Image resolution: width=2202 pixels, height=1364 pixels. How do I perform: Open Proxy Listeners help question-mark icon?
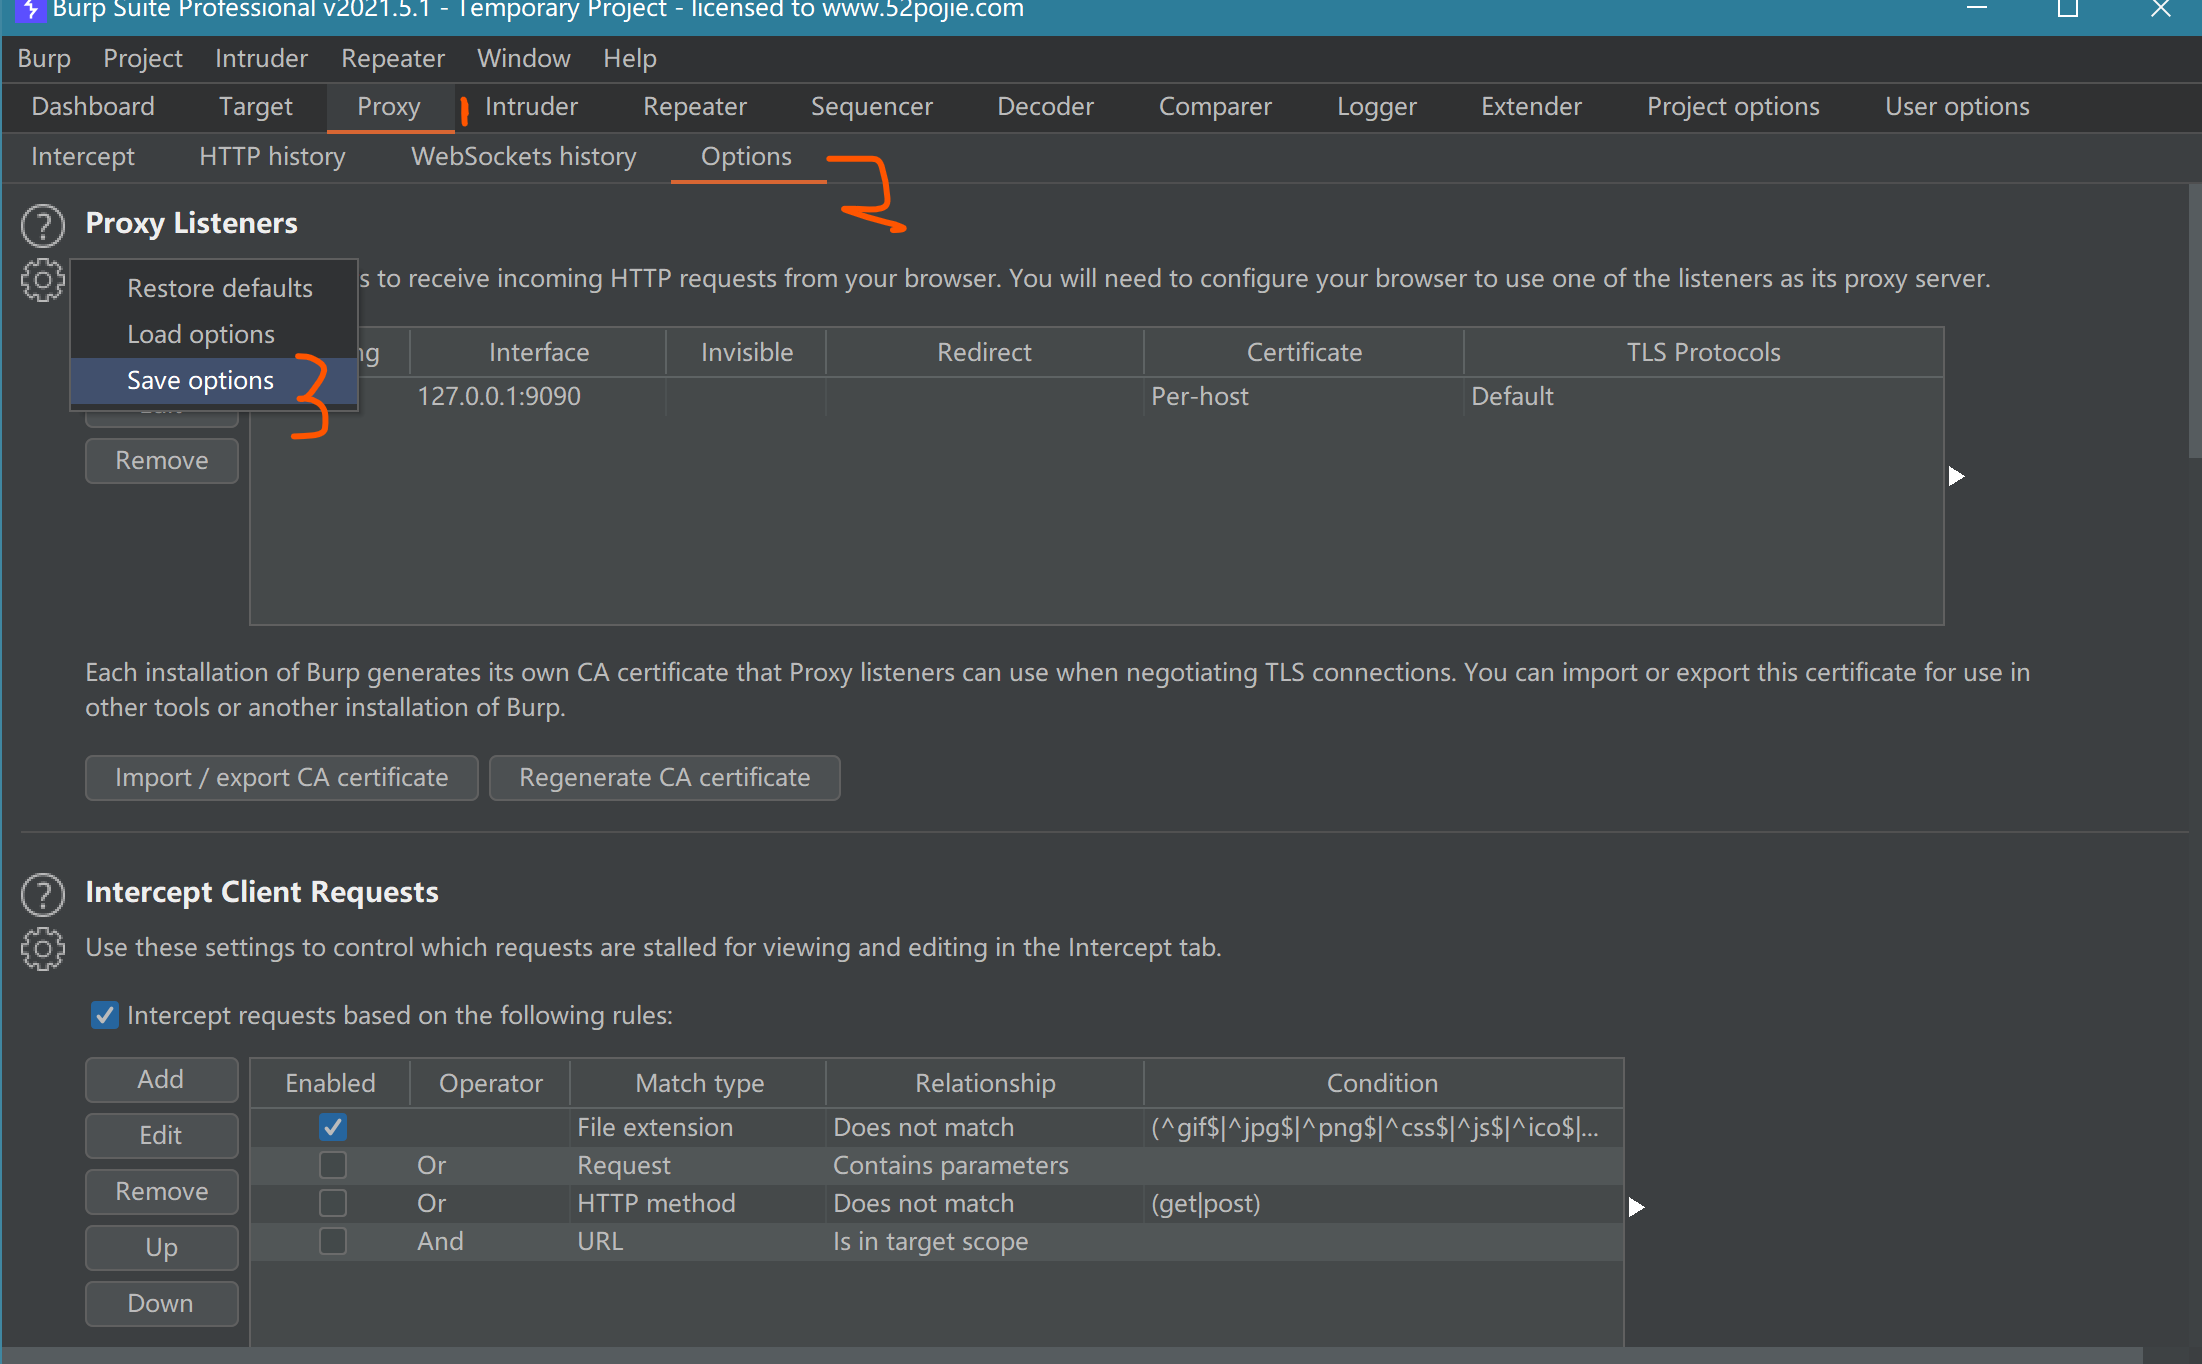[43, 226]
